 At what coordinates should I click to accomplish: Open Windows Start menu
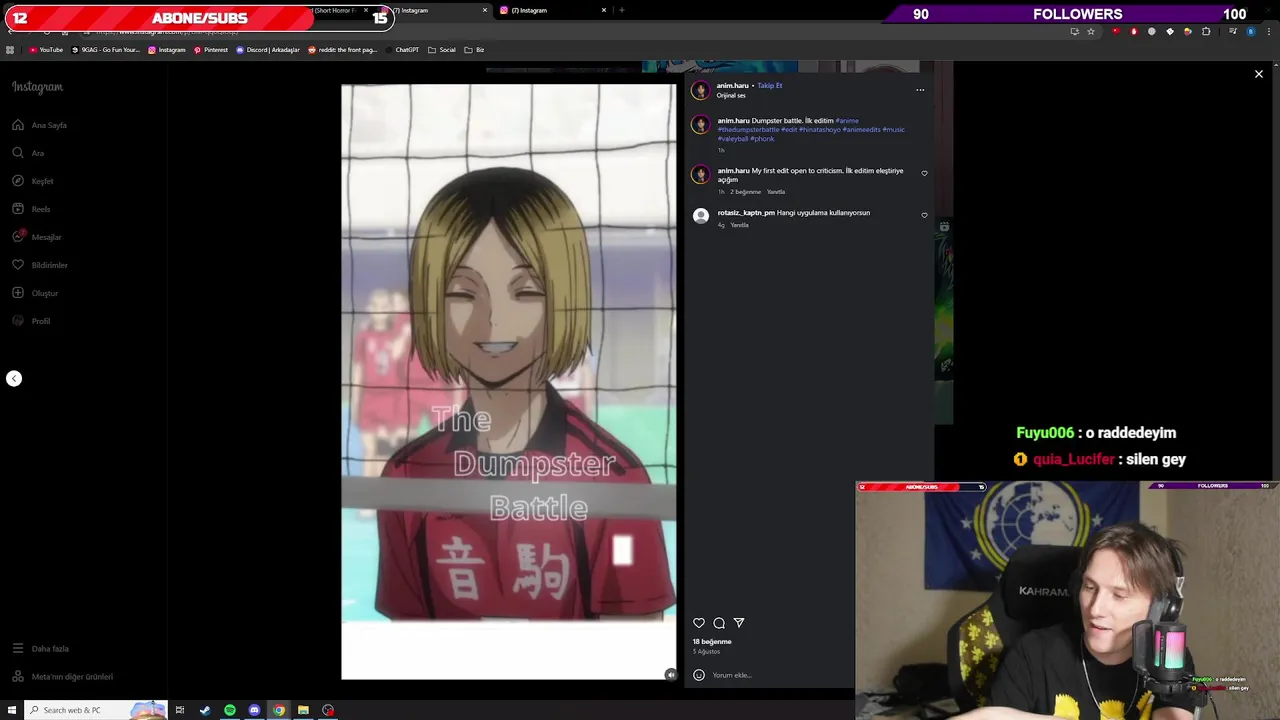12,710
